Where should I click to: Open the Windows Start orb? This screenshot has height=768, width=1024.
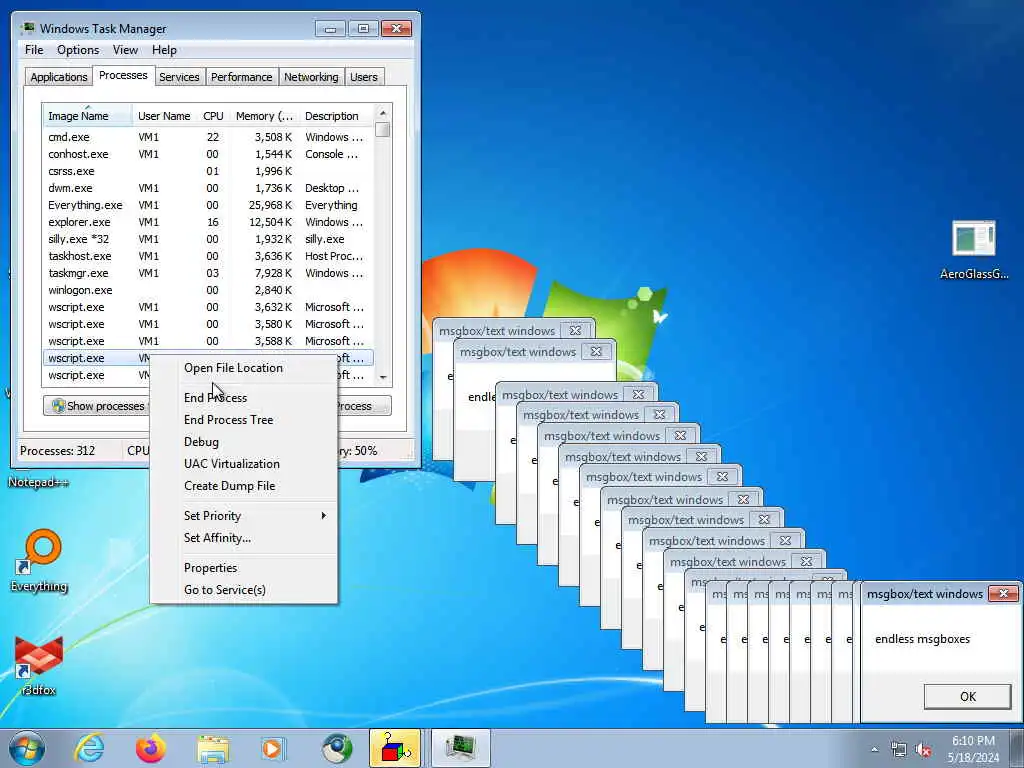27,748
